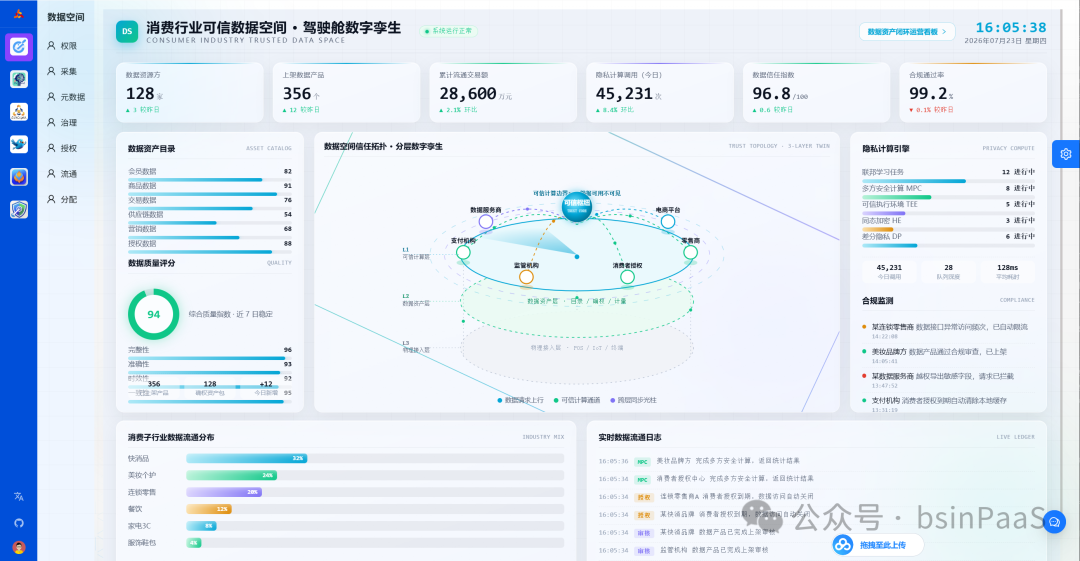
Task: Click the 美妆品牌方 compliance entry
Action: tap(948, 356)
